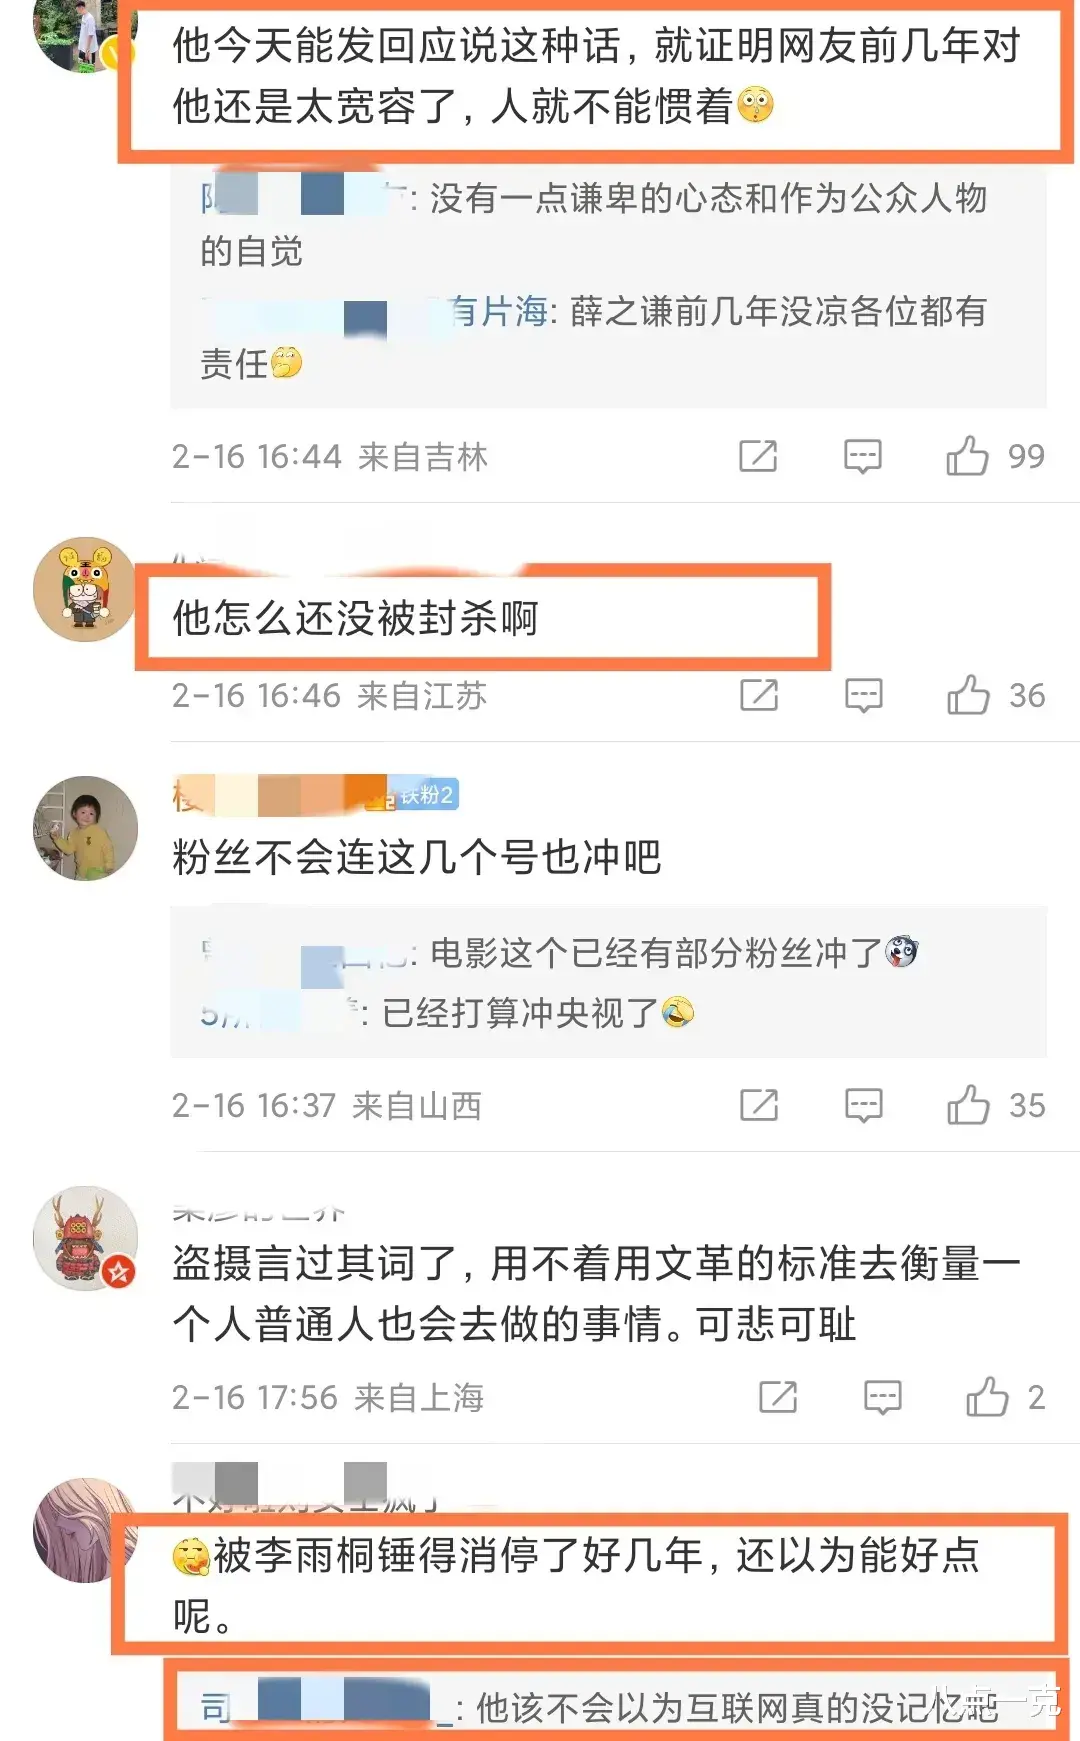Share the comment posted at 16:46
Image resolution: width=1080 pixels, height=1741 pixels.
point(759,695)
